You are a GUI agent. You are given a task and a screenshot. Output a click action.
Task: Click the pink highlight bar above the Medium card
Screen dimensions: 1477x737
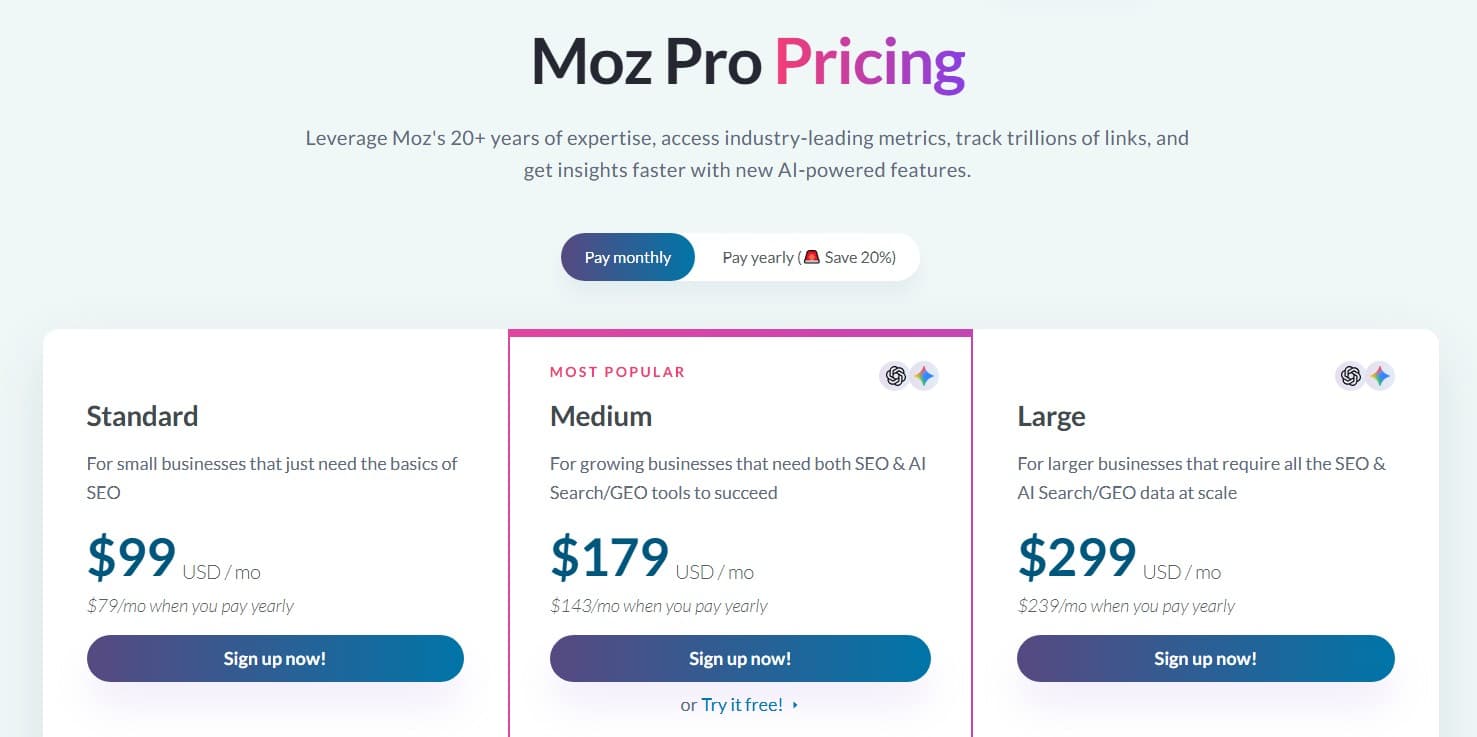[x=740, y=332]
